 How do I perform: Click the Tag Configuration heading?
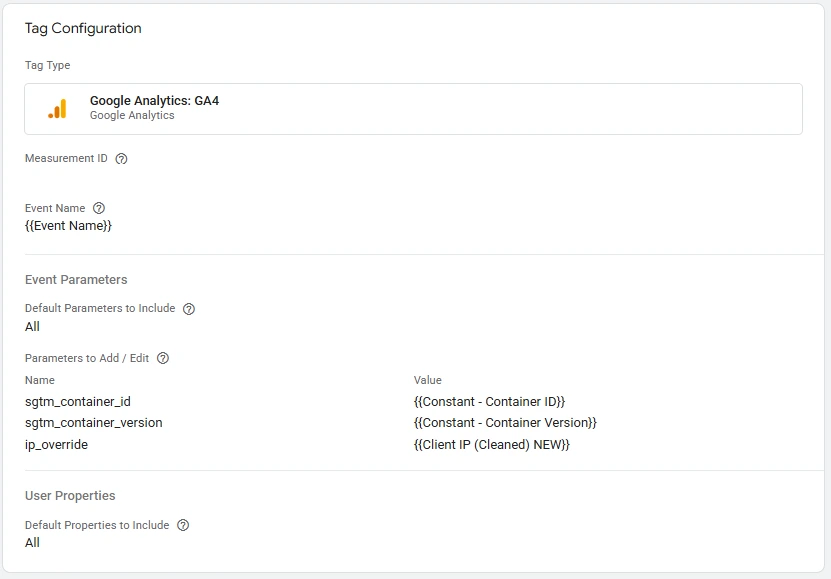pos(83,29)
